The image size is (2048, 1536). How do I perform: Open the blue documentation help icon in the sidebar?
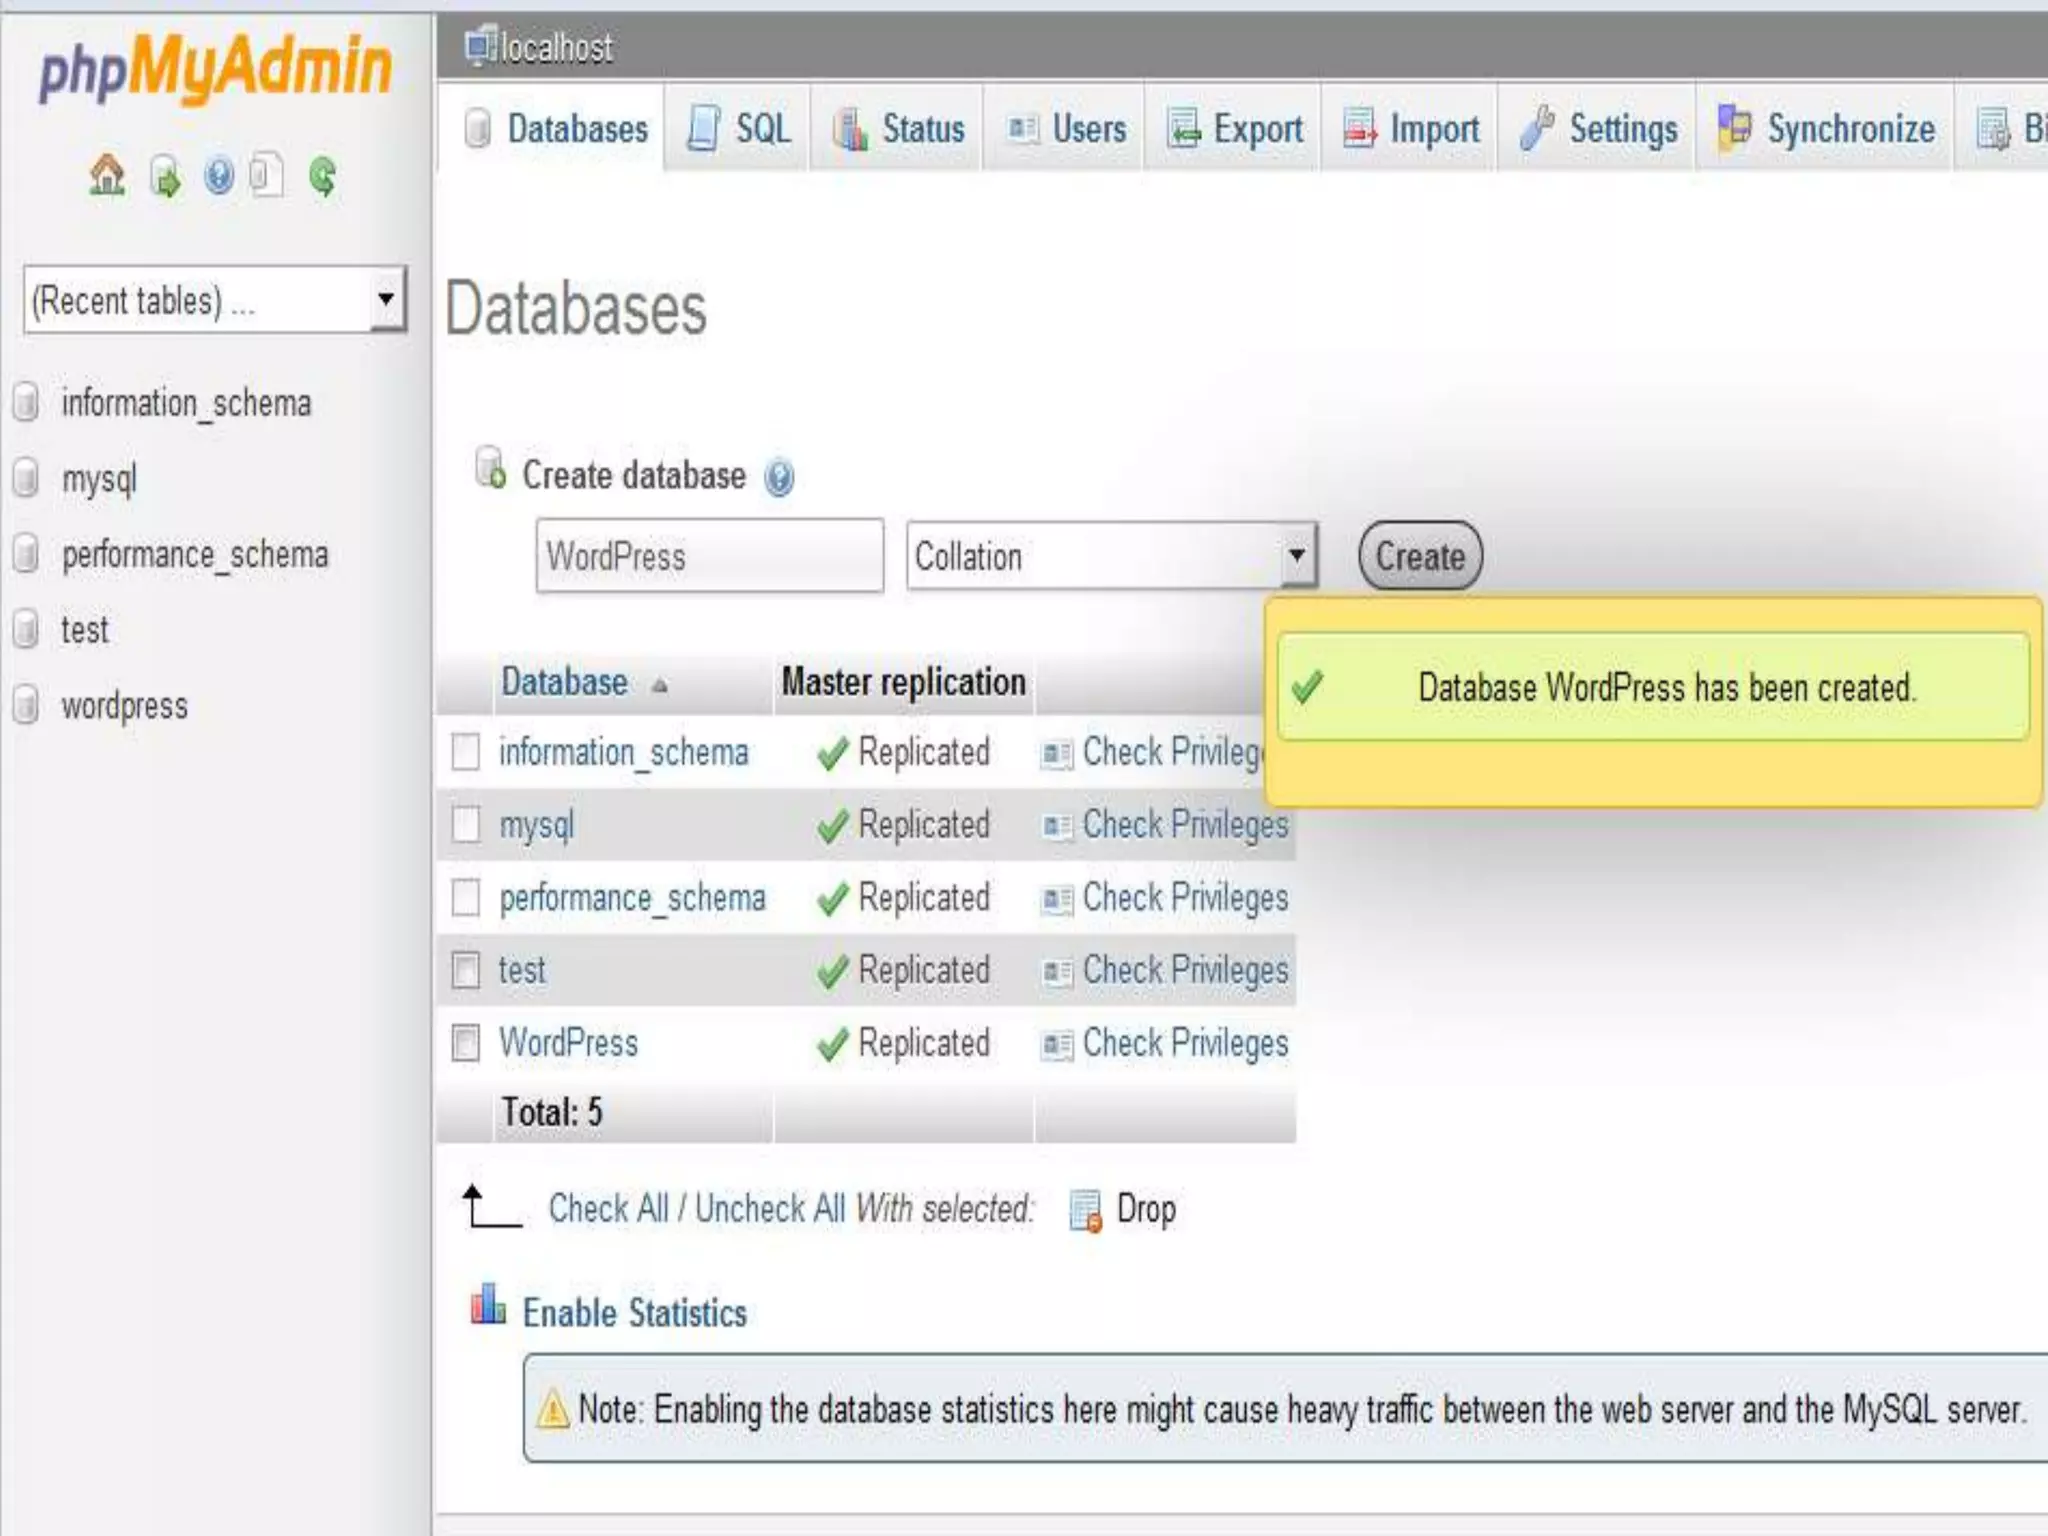click(218, 177)
